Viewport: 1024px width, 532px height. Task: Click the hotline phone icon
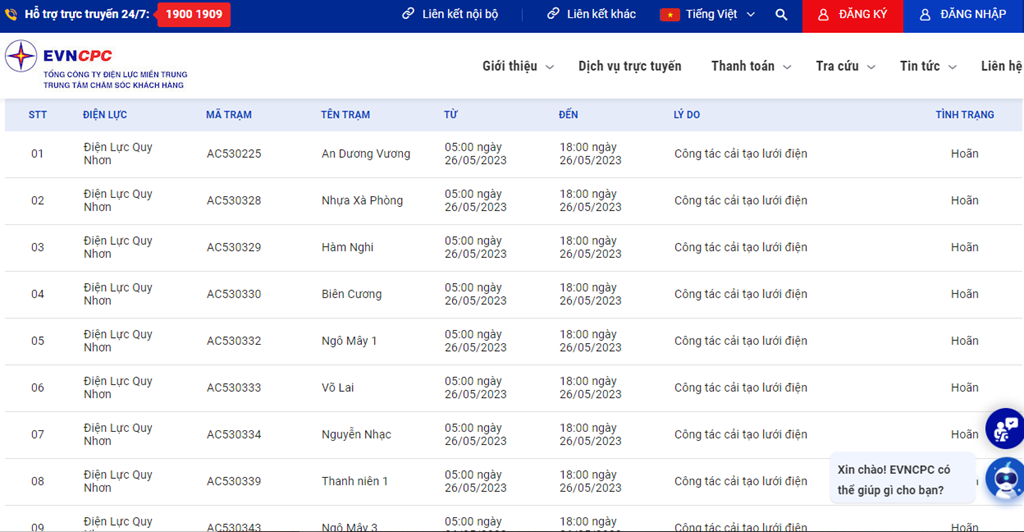pos(11,15)
